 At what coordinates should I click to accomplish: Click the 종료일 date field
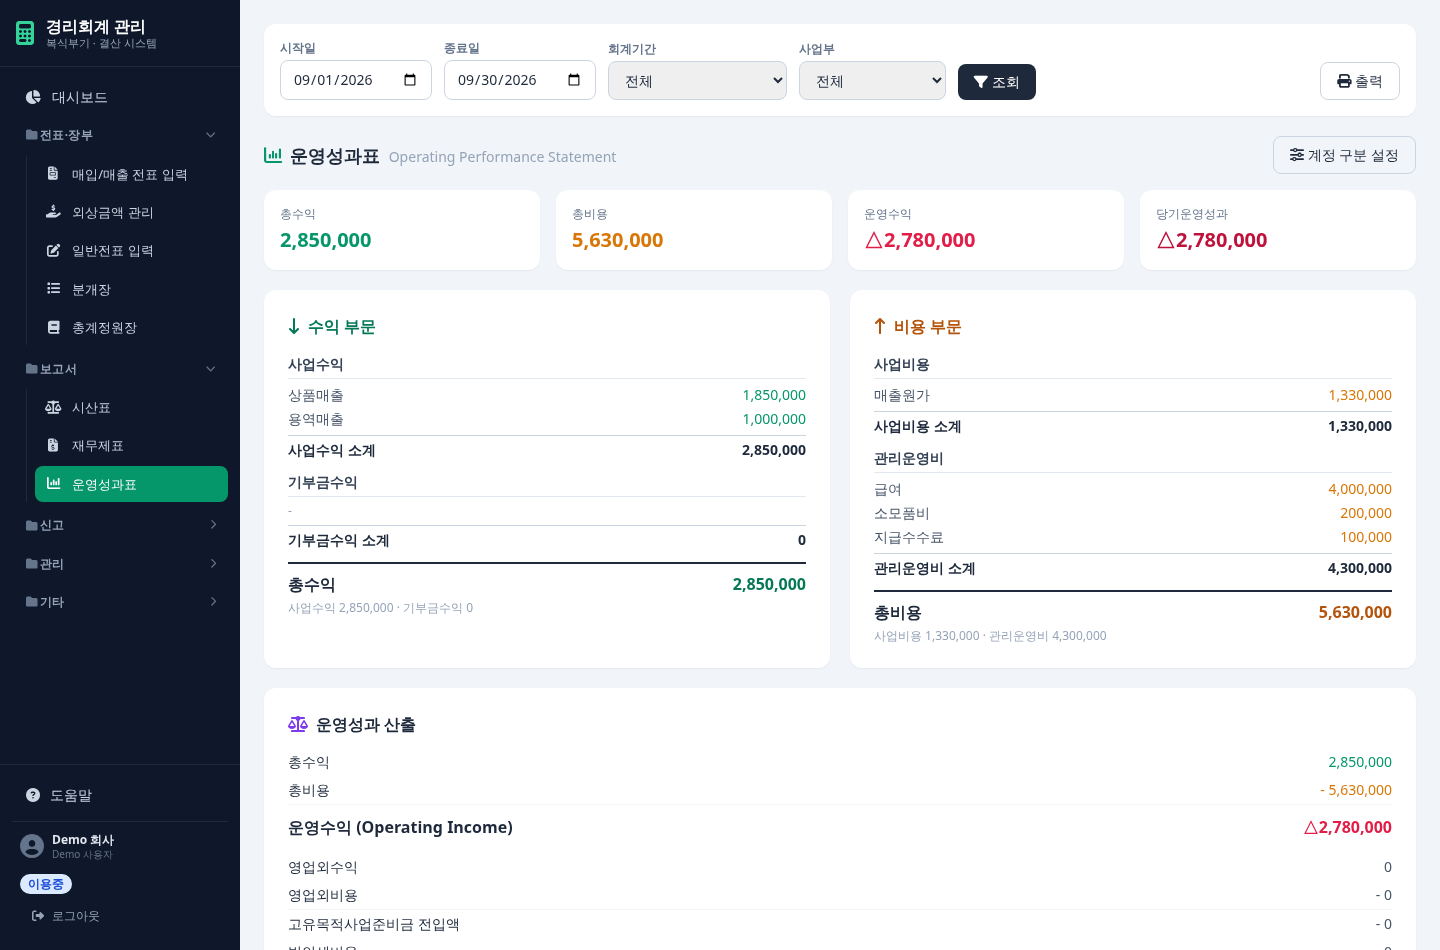[x=520, y=80]
